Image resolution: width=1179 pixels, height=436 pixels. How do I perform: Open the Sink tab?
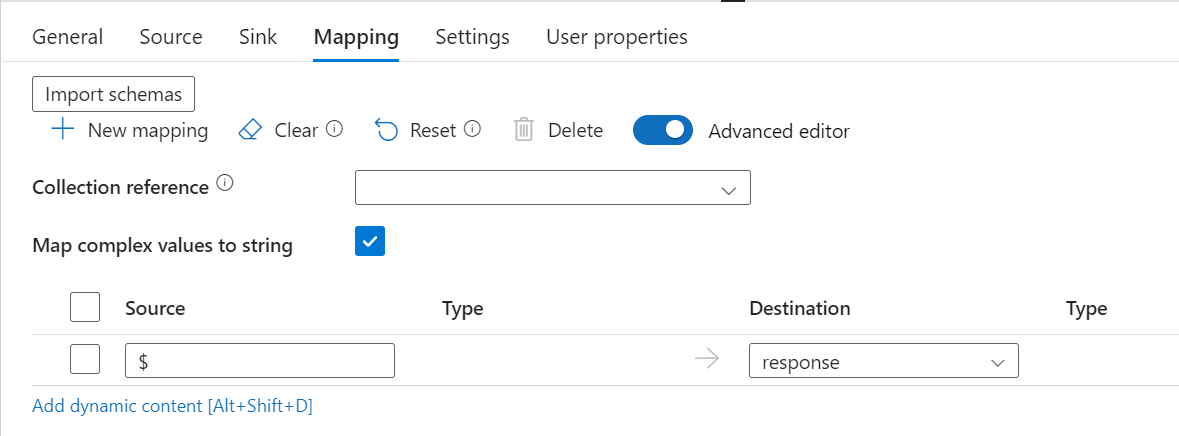click(258, 37)
